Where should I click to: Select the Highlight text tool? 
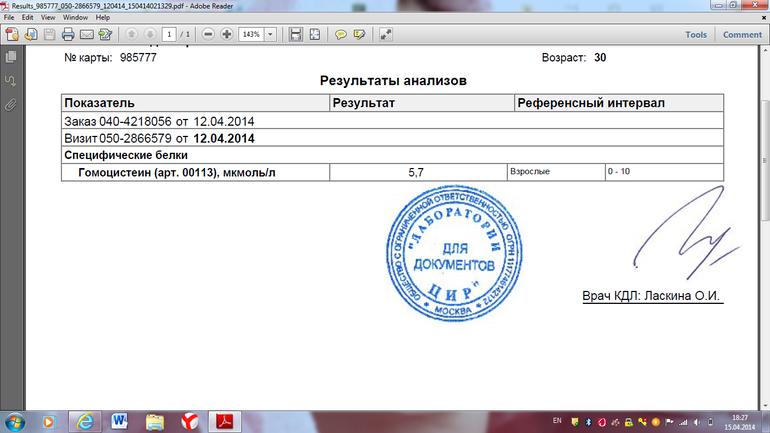pyautogui.click(x=358, y=34)
